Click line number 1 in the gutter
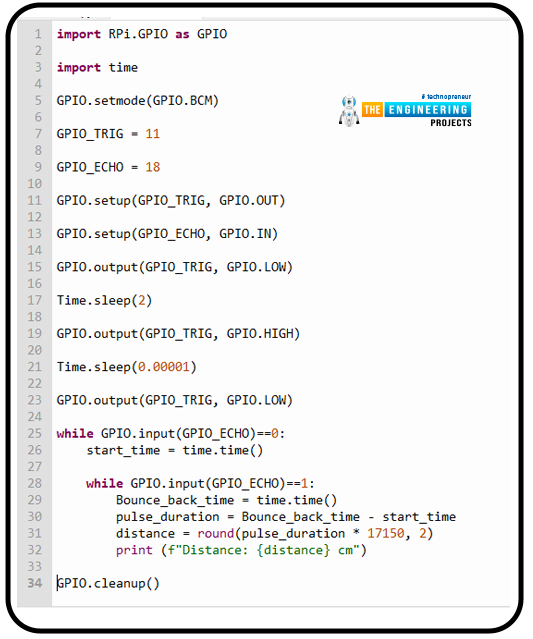This screenshot has width=533, height=639. click(38, 34)
